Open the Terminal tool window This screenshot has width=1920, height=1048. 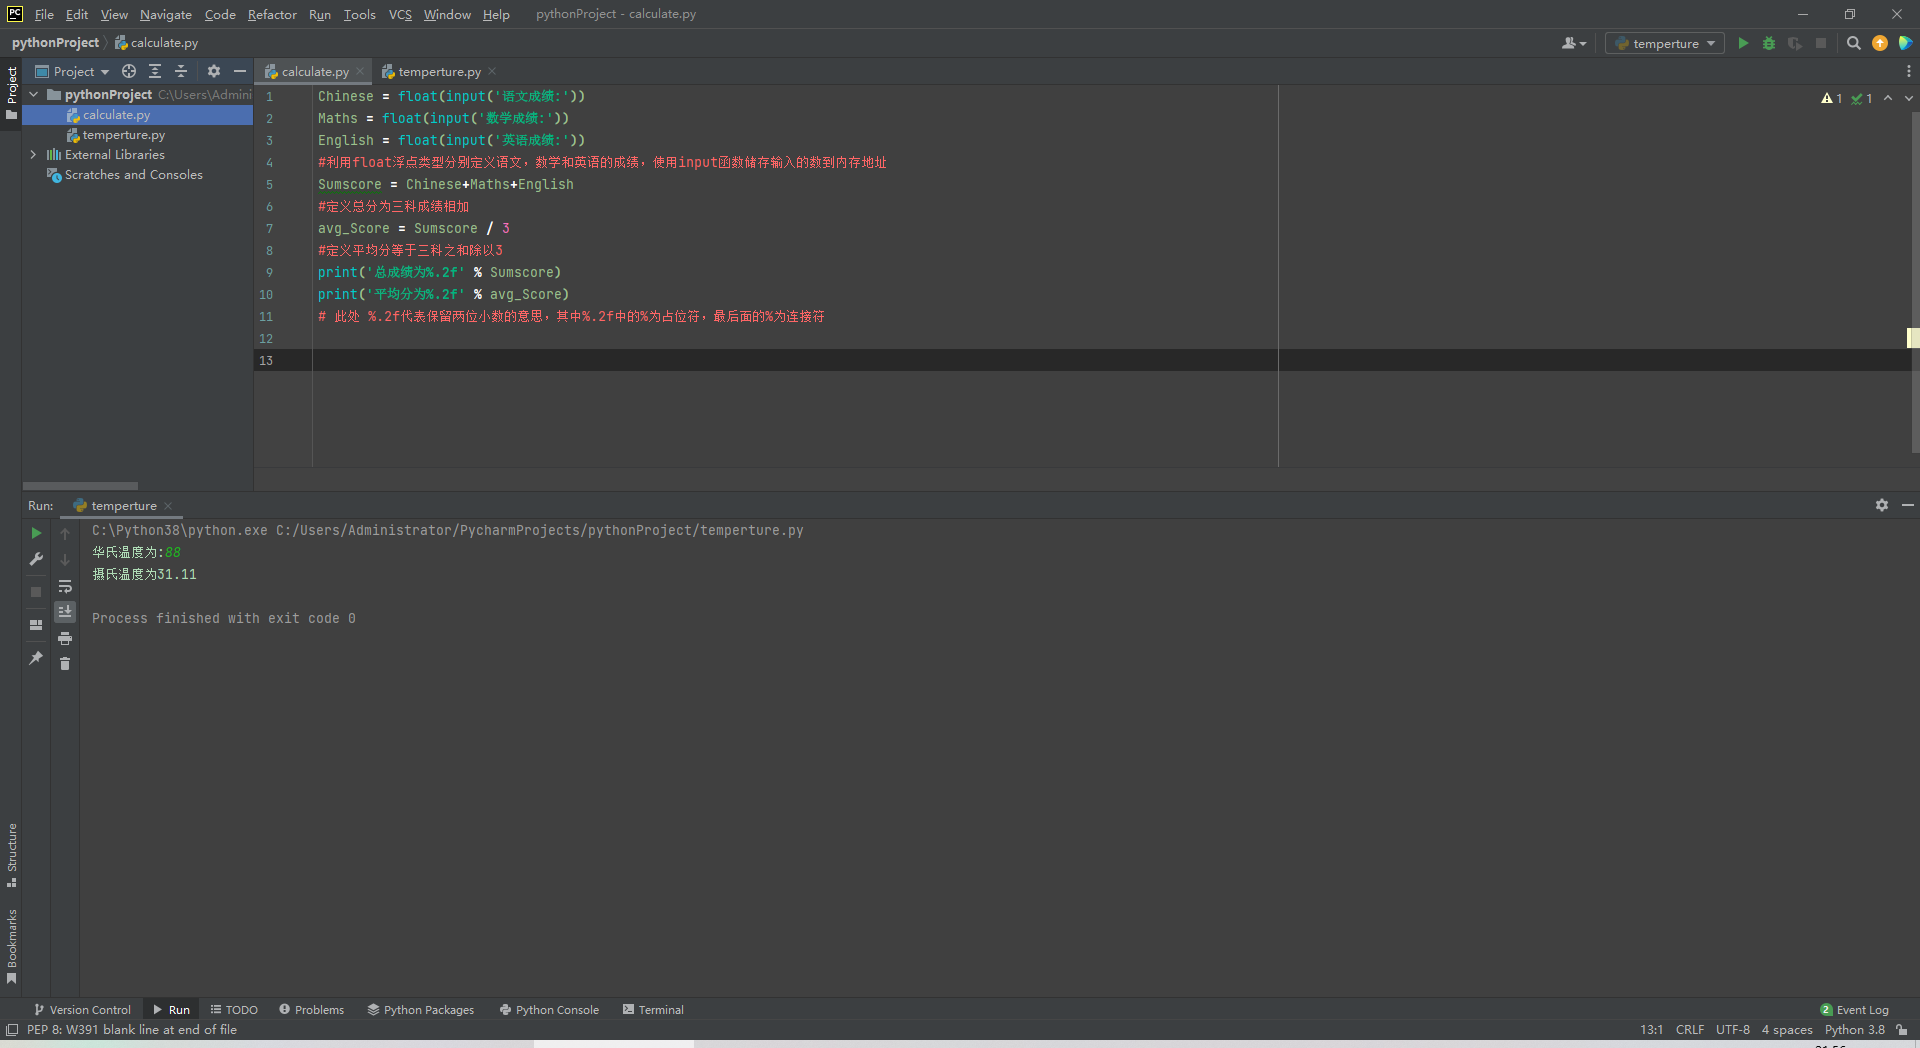[653, 1009]
